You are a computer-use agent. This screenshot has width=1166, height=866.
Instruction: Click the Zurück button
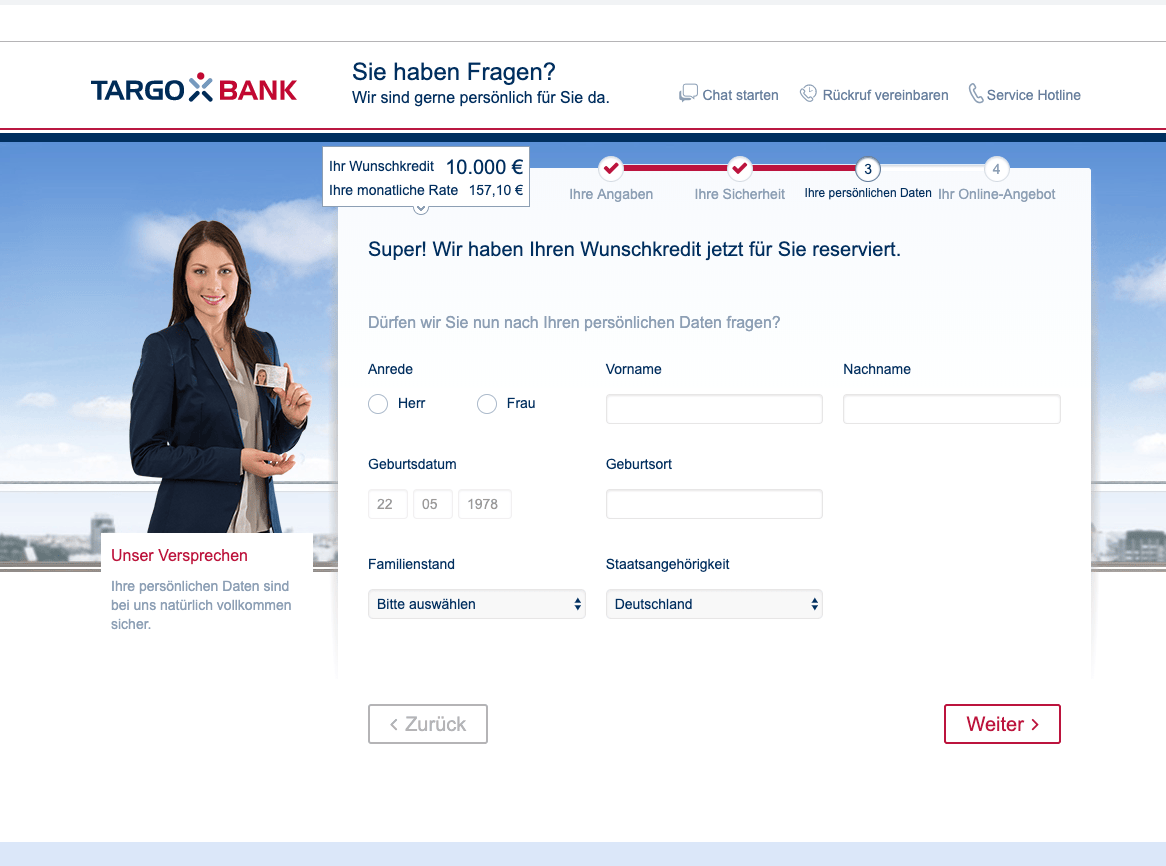tap(428, 724)
